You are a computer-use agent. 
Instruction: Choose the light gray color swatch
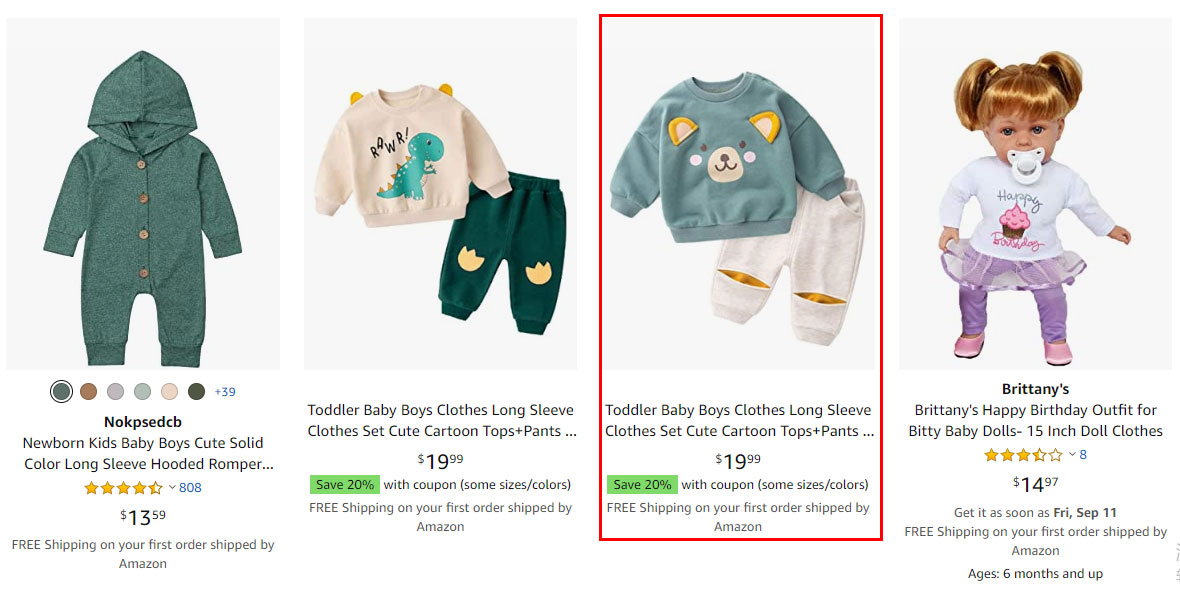coord(116,391)
